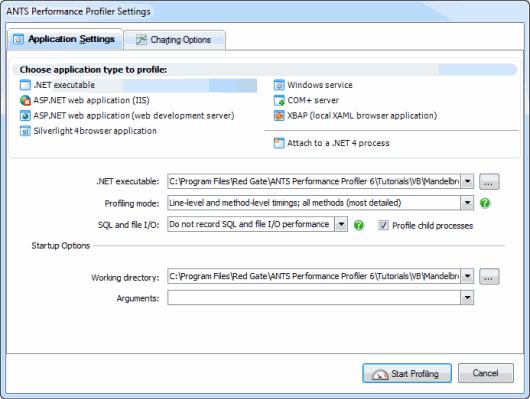
Task: Select the .NET executable application type icon
Action: tap(25, 85)
